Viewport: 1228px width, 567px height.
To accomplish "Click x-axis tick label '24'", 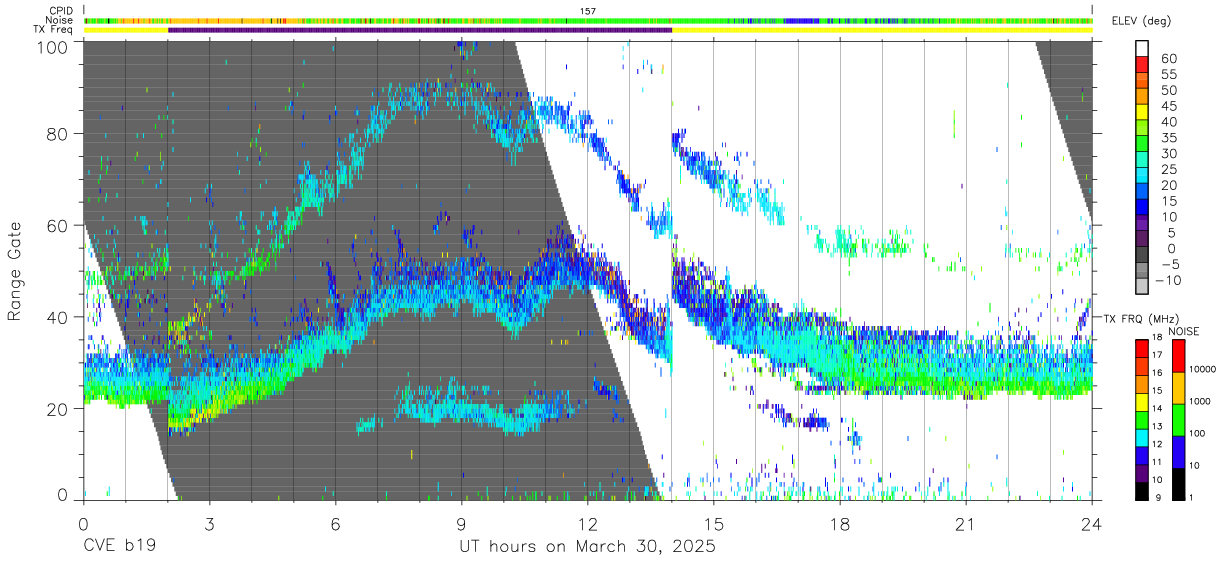I will 1092,524.
